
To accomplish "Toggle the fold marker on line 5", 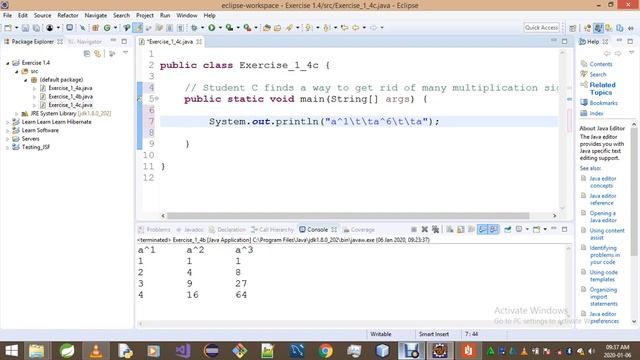I will 157,99.
